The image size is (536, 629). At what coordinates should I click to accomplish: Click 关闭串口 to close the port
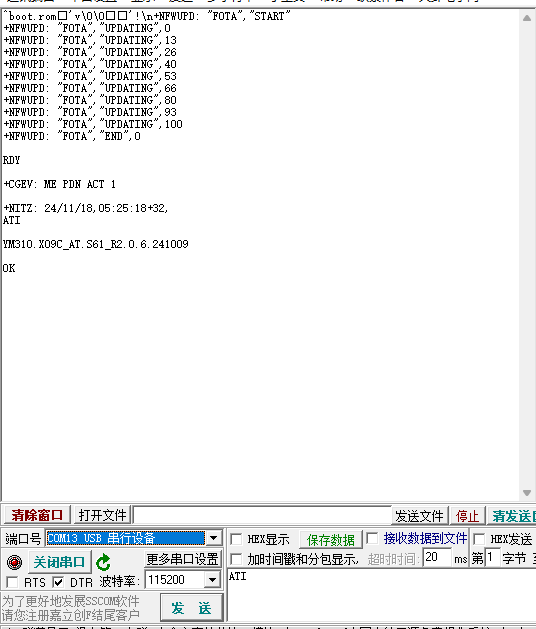[x=59, y=562]
